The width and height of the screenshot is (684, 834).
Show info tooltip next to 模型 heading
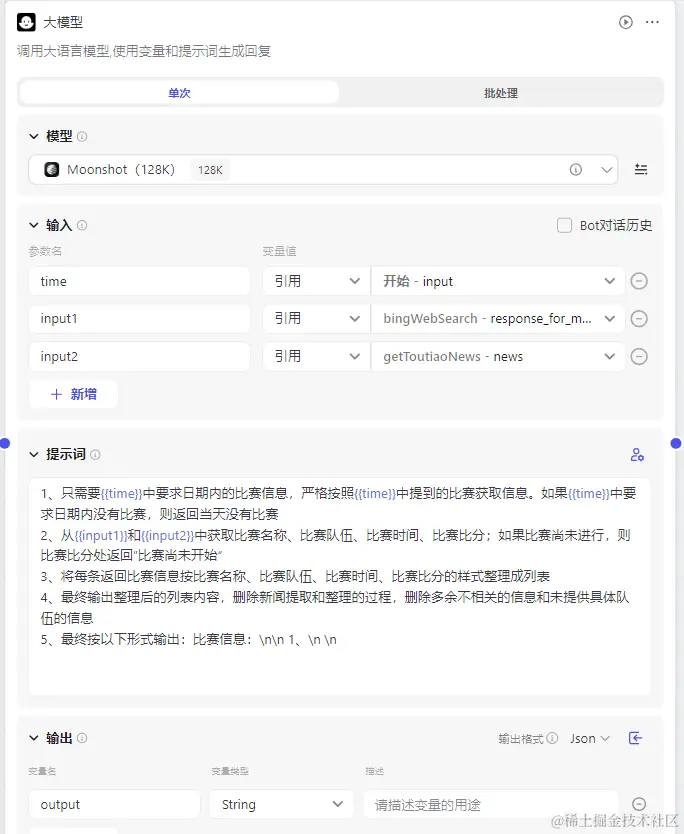point(82,137)
